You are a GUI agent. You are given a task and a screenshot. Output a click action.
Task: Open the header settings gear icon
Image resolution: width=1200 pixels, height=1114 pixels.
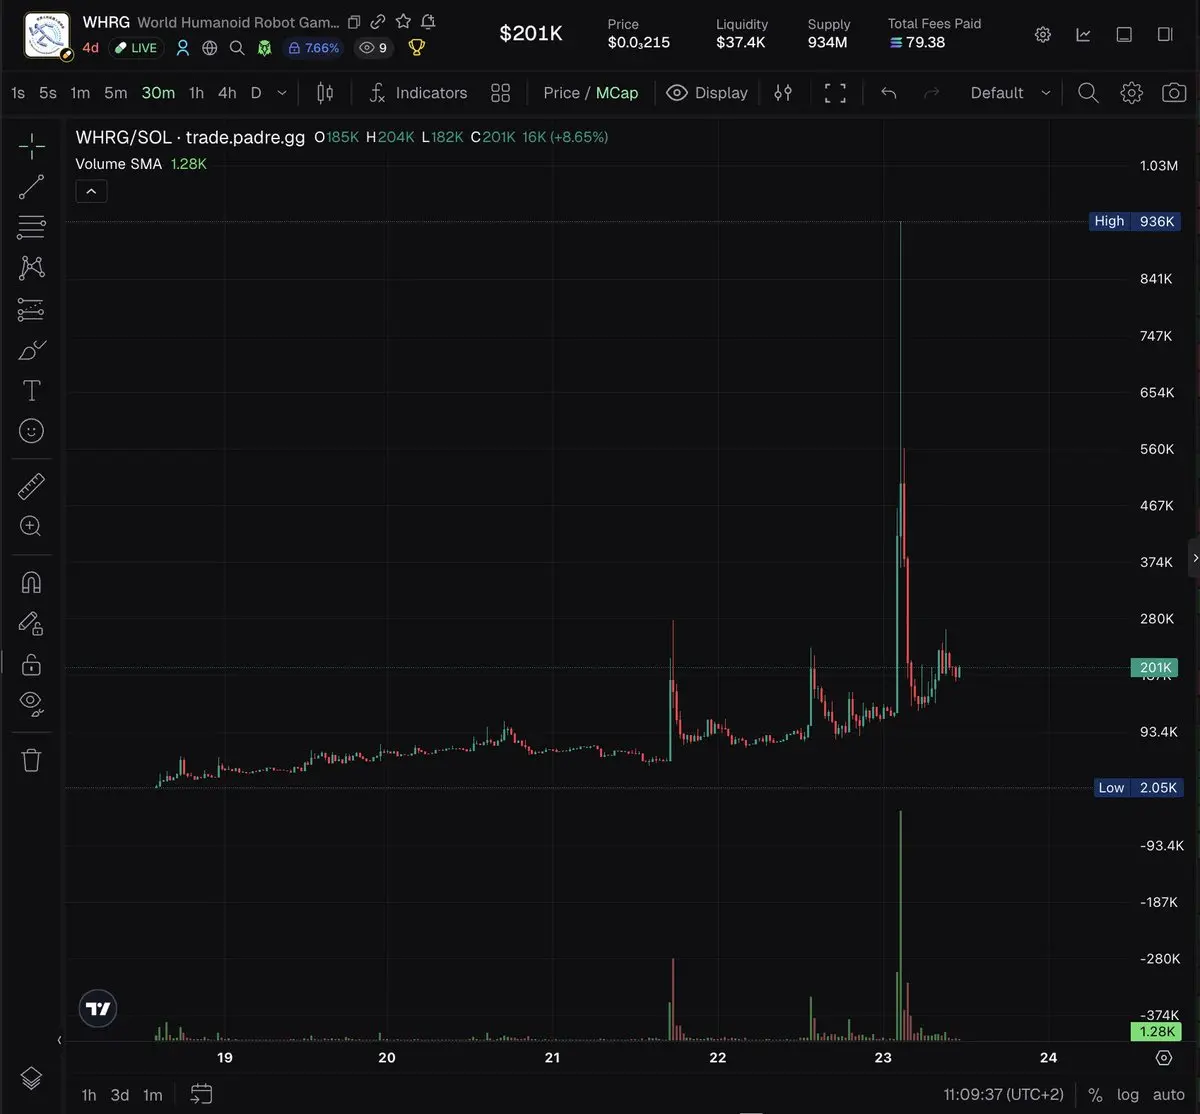point(1043,34)
